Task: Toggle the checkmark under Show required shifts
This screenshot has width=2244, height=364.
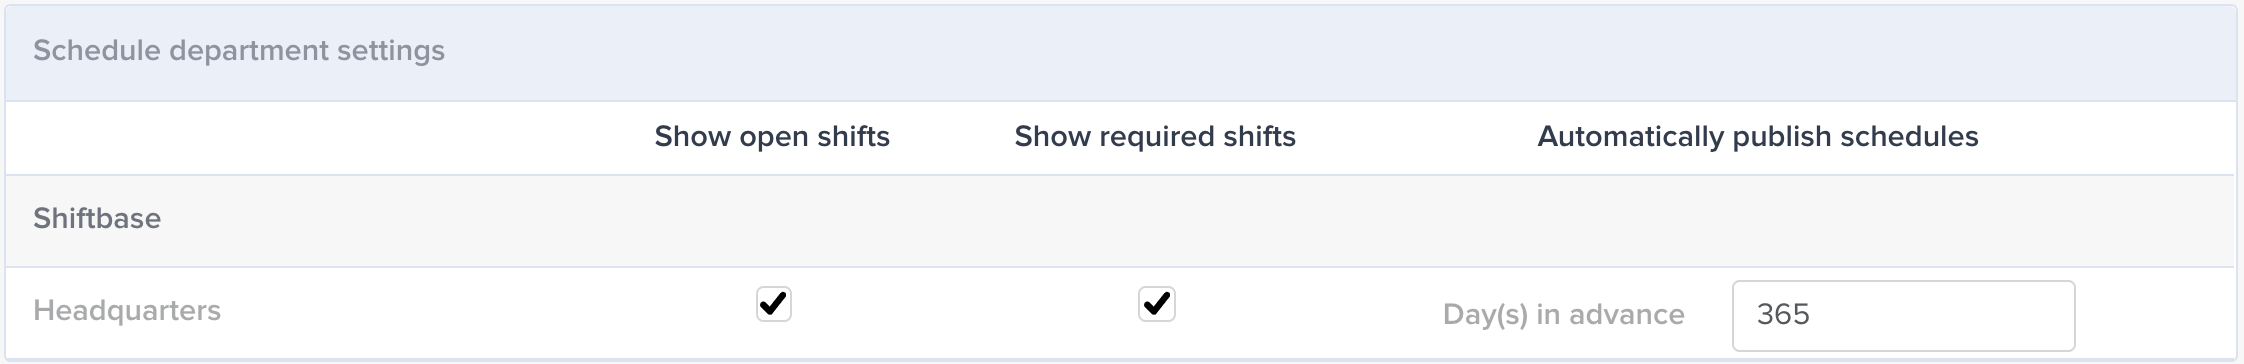Action: (1156, 304)
